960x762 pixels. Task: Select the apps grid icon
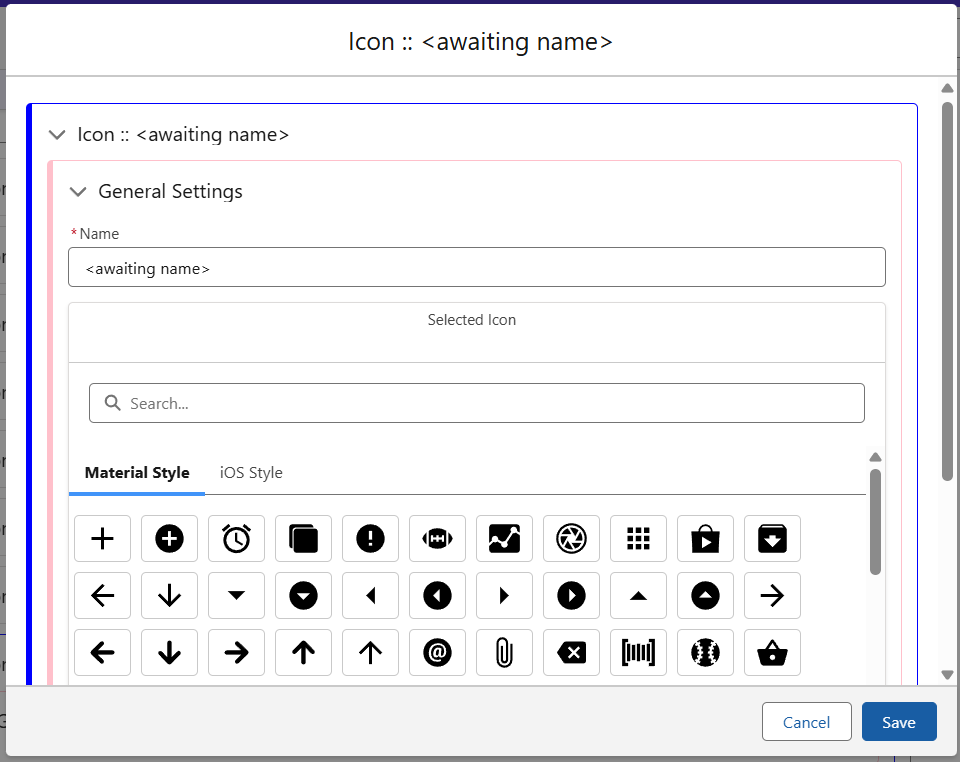638,539
